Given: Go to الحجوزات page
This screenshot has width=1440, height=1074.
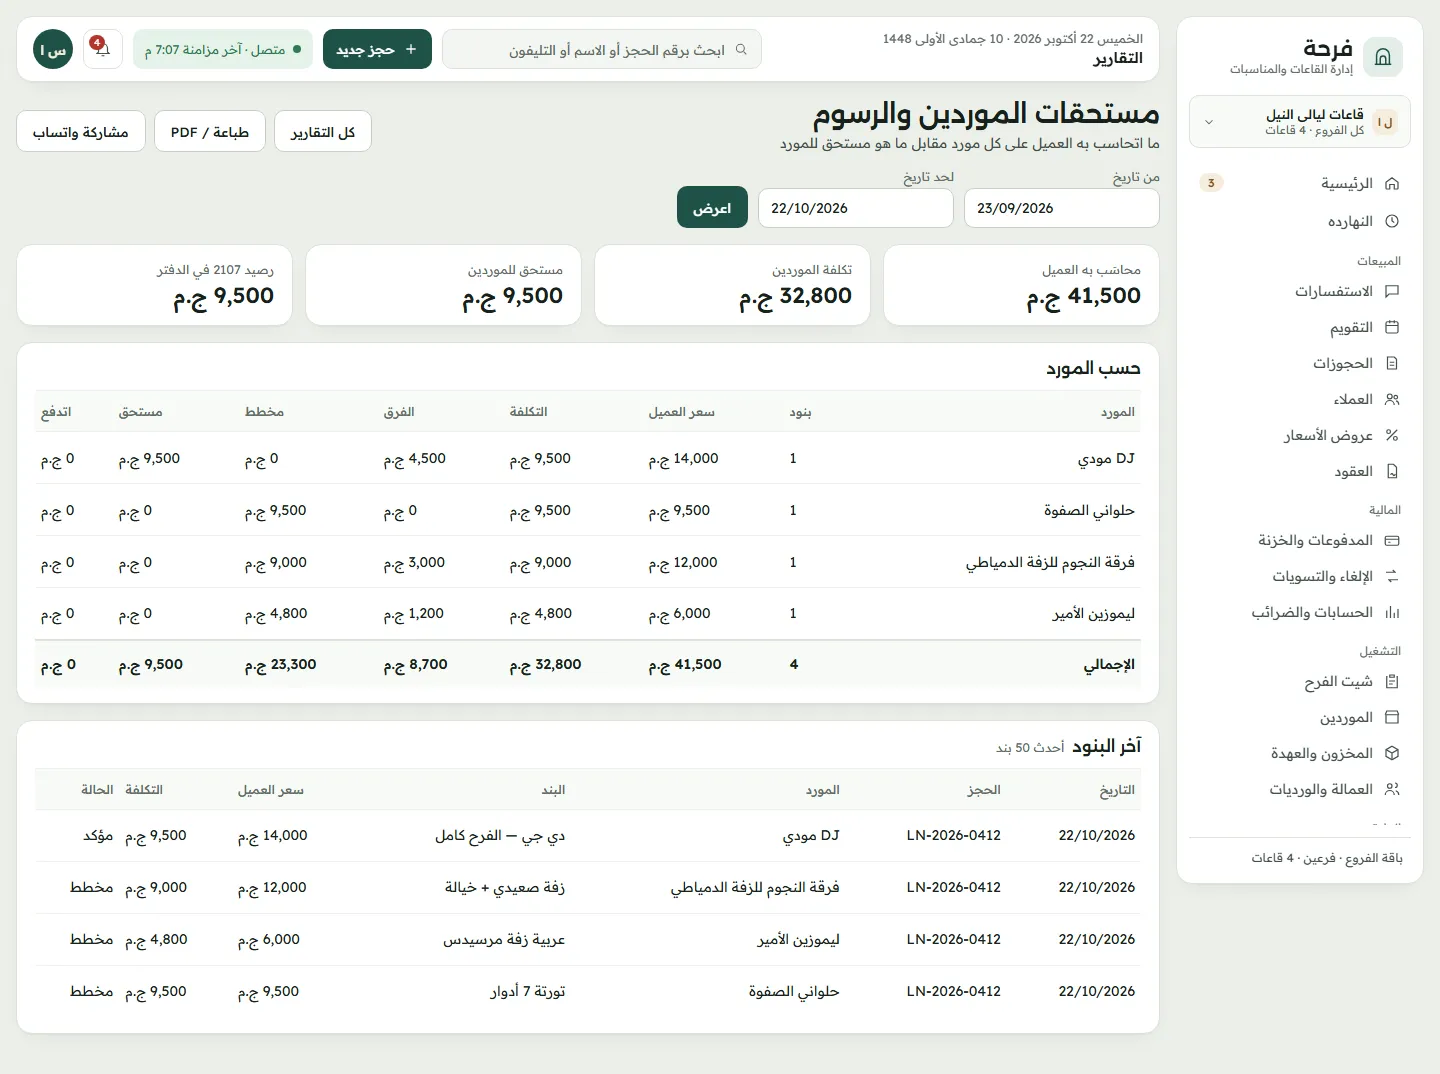Looking at the screenshot, I should point(1300,363).
